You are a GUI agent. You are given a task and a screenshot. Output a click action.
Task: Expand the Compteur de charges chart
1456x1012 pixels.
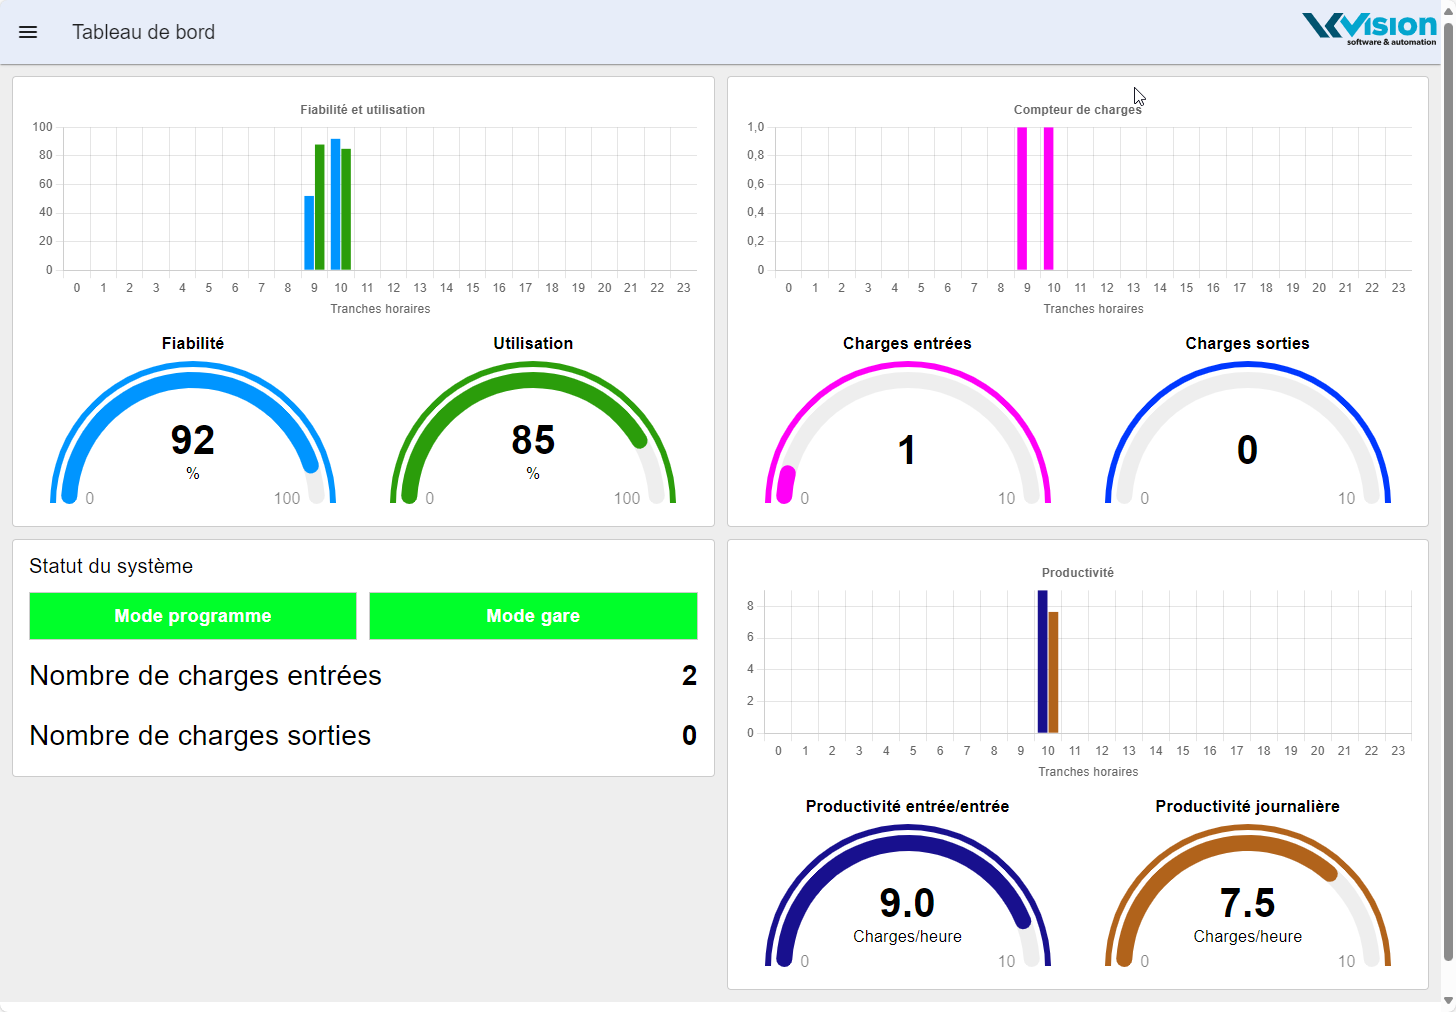point(1077,109)
